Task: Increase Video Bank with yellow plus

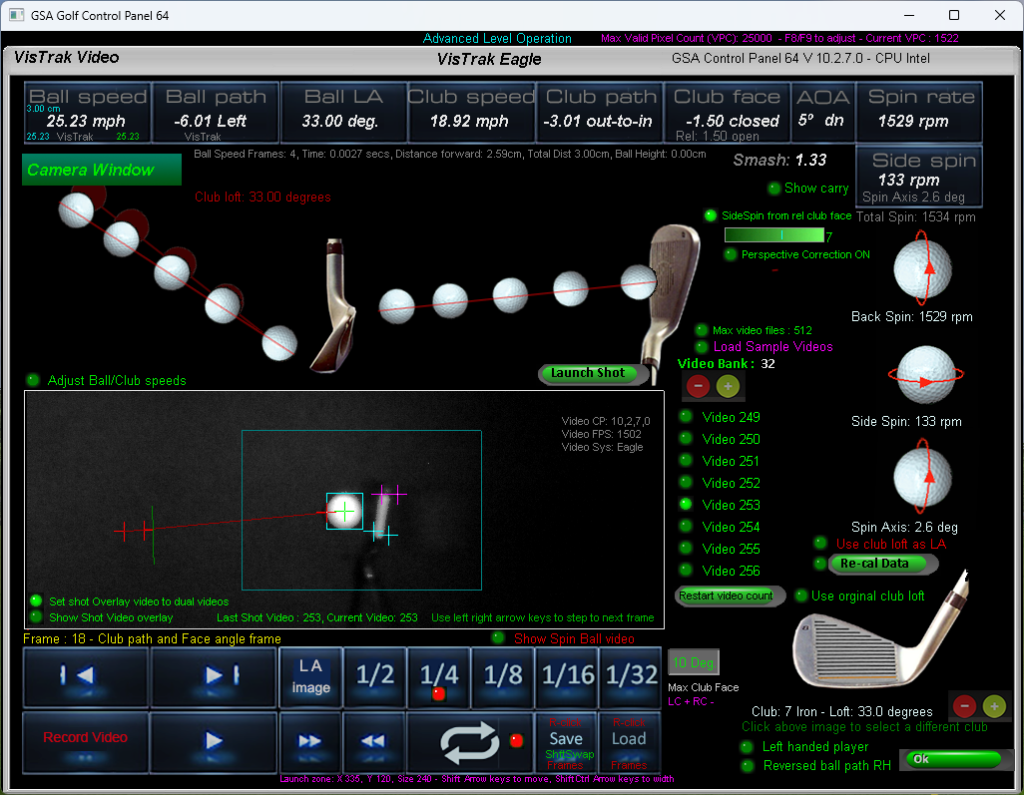Action: tap(728, 386)
